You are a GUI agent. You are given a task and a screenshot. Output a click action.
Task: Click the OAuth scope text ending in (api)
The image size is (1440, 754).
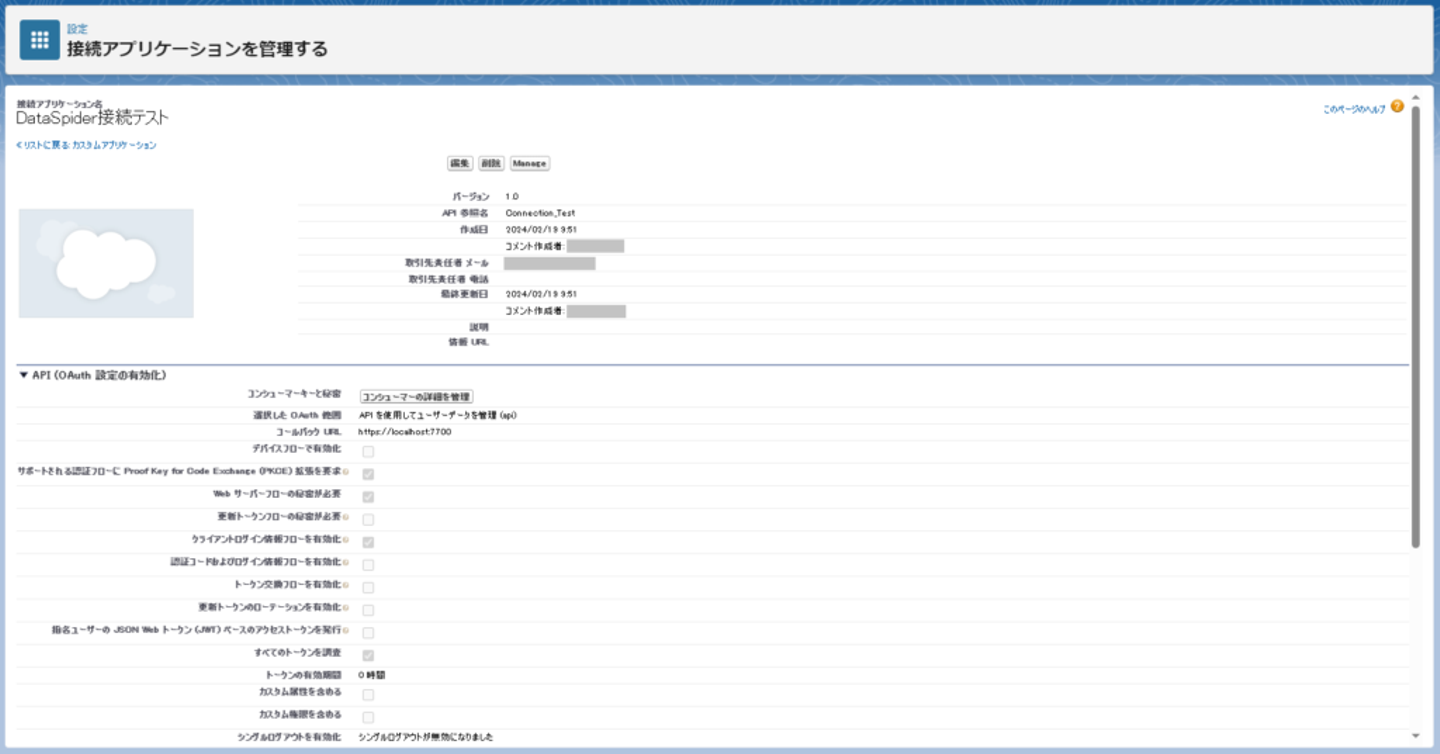437,414
